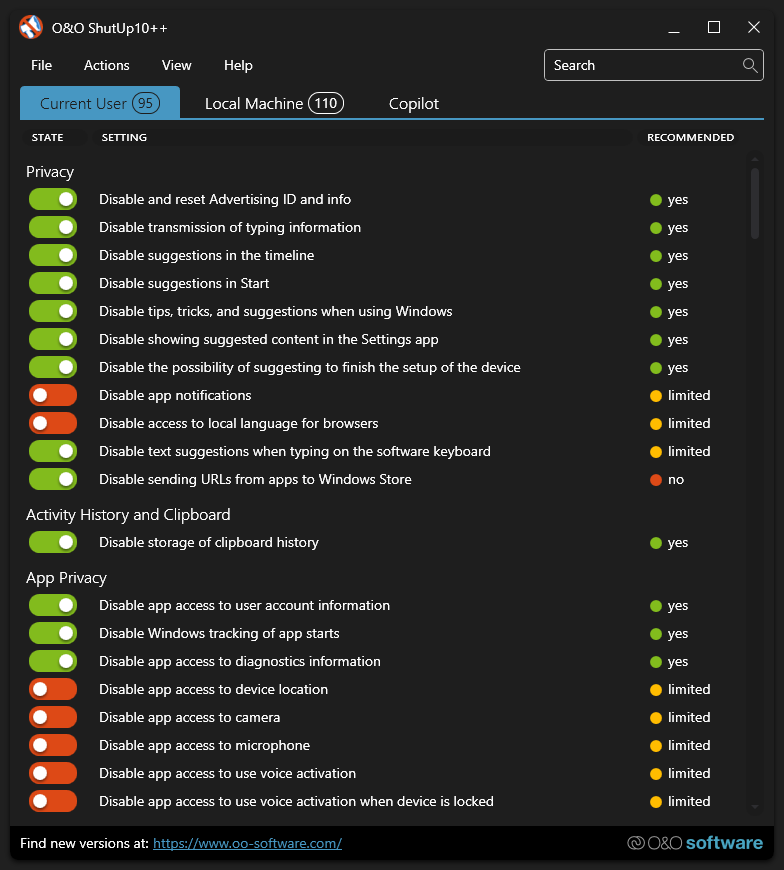Open the Actions menu
784x870 pixels.
pyautogui.click(x=107, y=66)
